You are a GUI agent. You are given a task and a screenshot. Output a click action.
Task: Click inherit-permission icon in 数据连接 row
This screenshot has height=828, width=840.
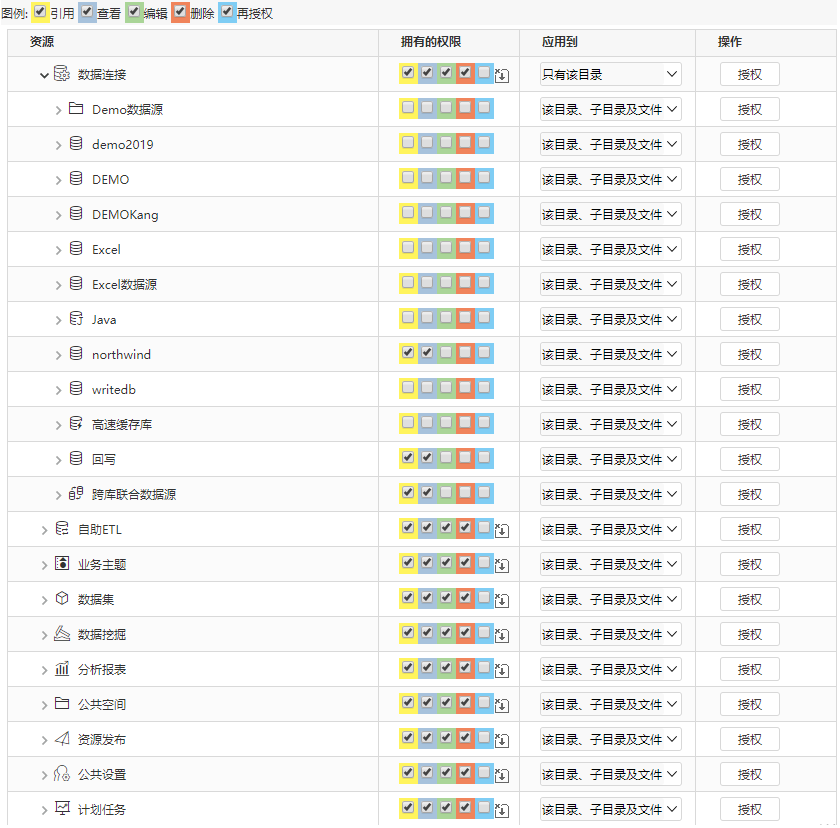pyautogui.click(x=502, y=76)
